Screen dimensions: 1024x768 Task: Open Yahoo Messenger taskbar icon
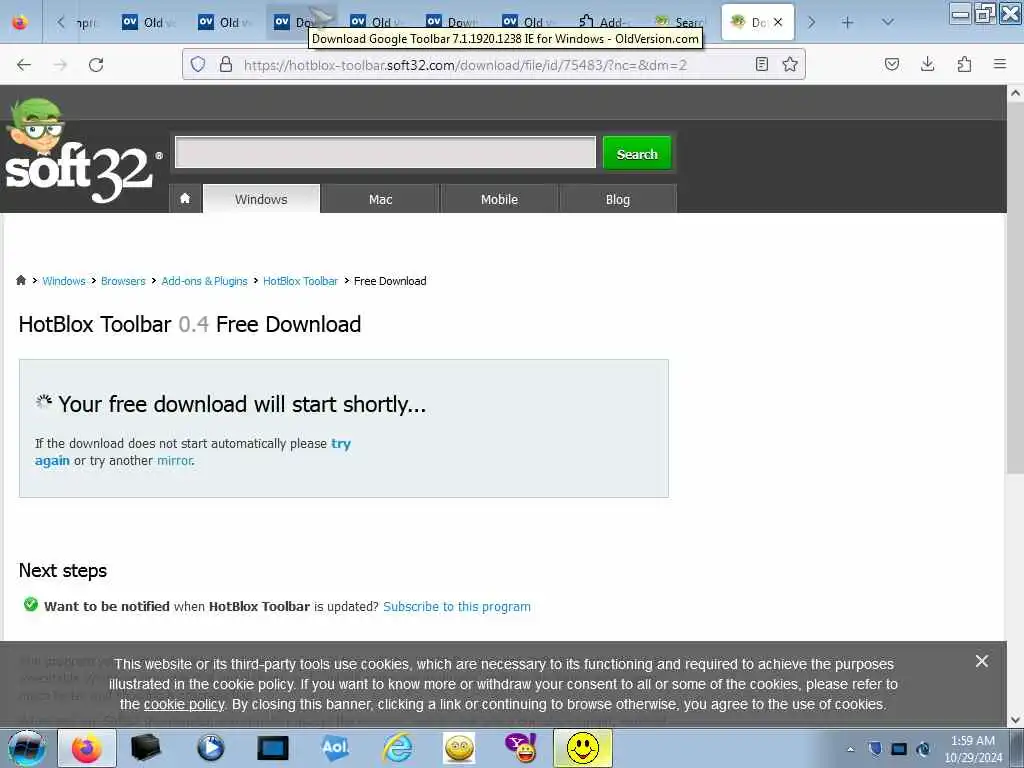(x=520, y=748)
